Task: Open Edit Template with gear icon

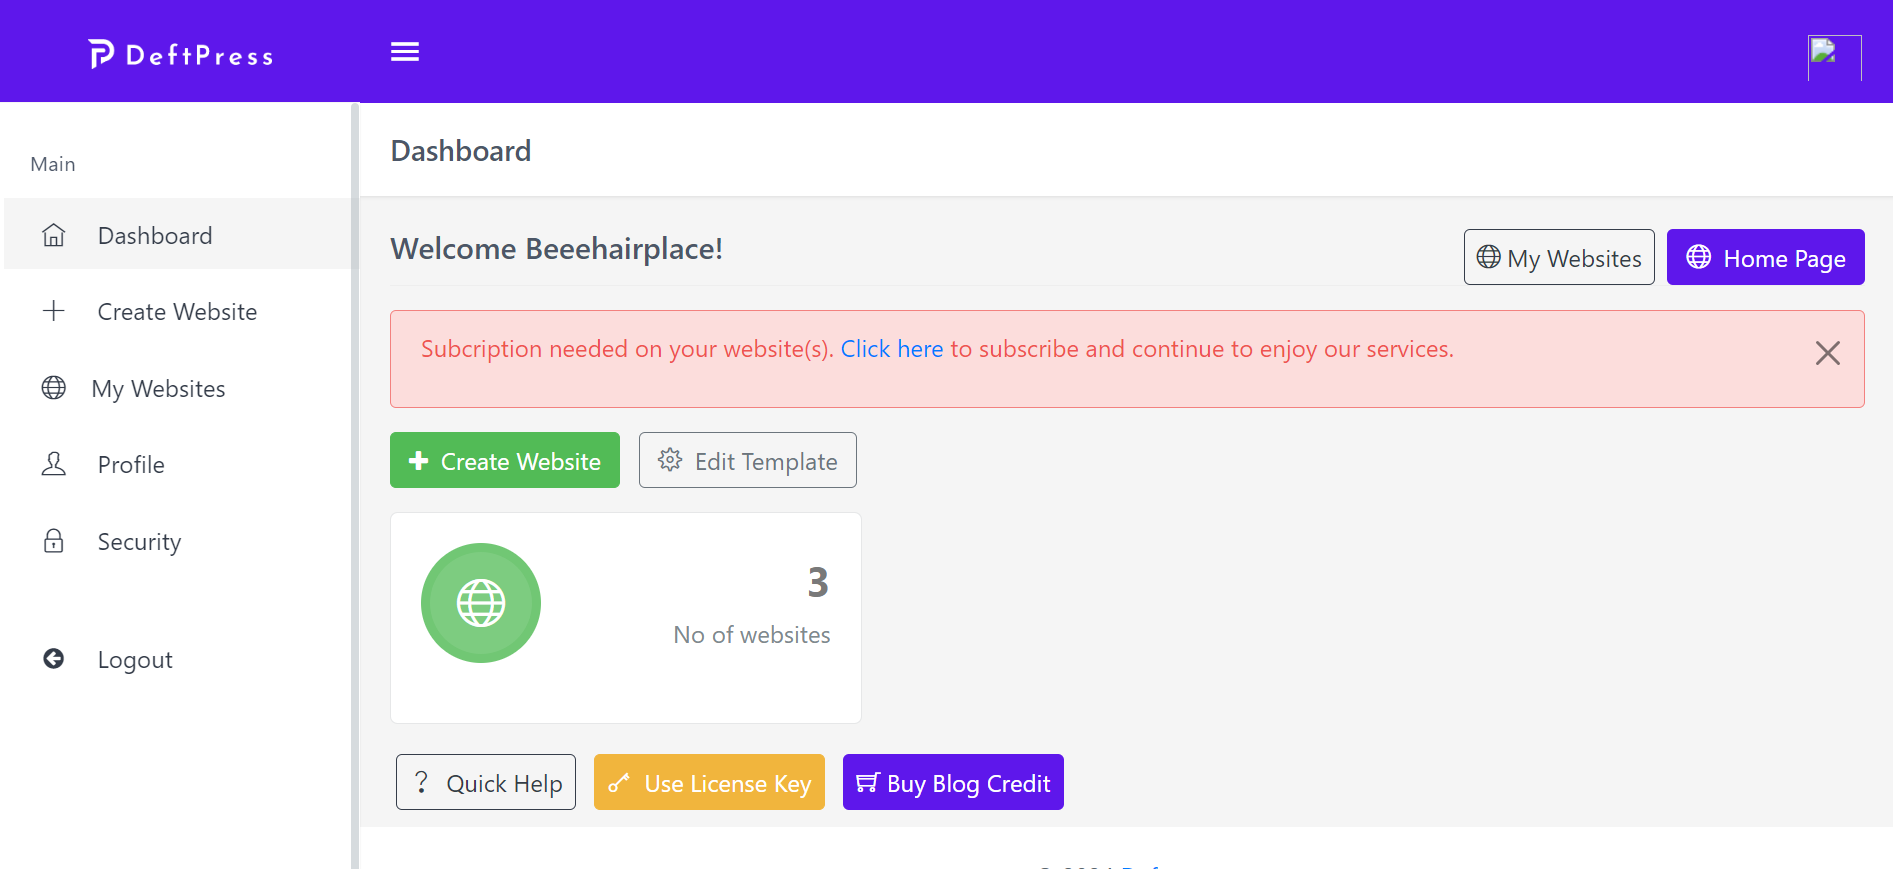Action: [747, 461]
